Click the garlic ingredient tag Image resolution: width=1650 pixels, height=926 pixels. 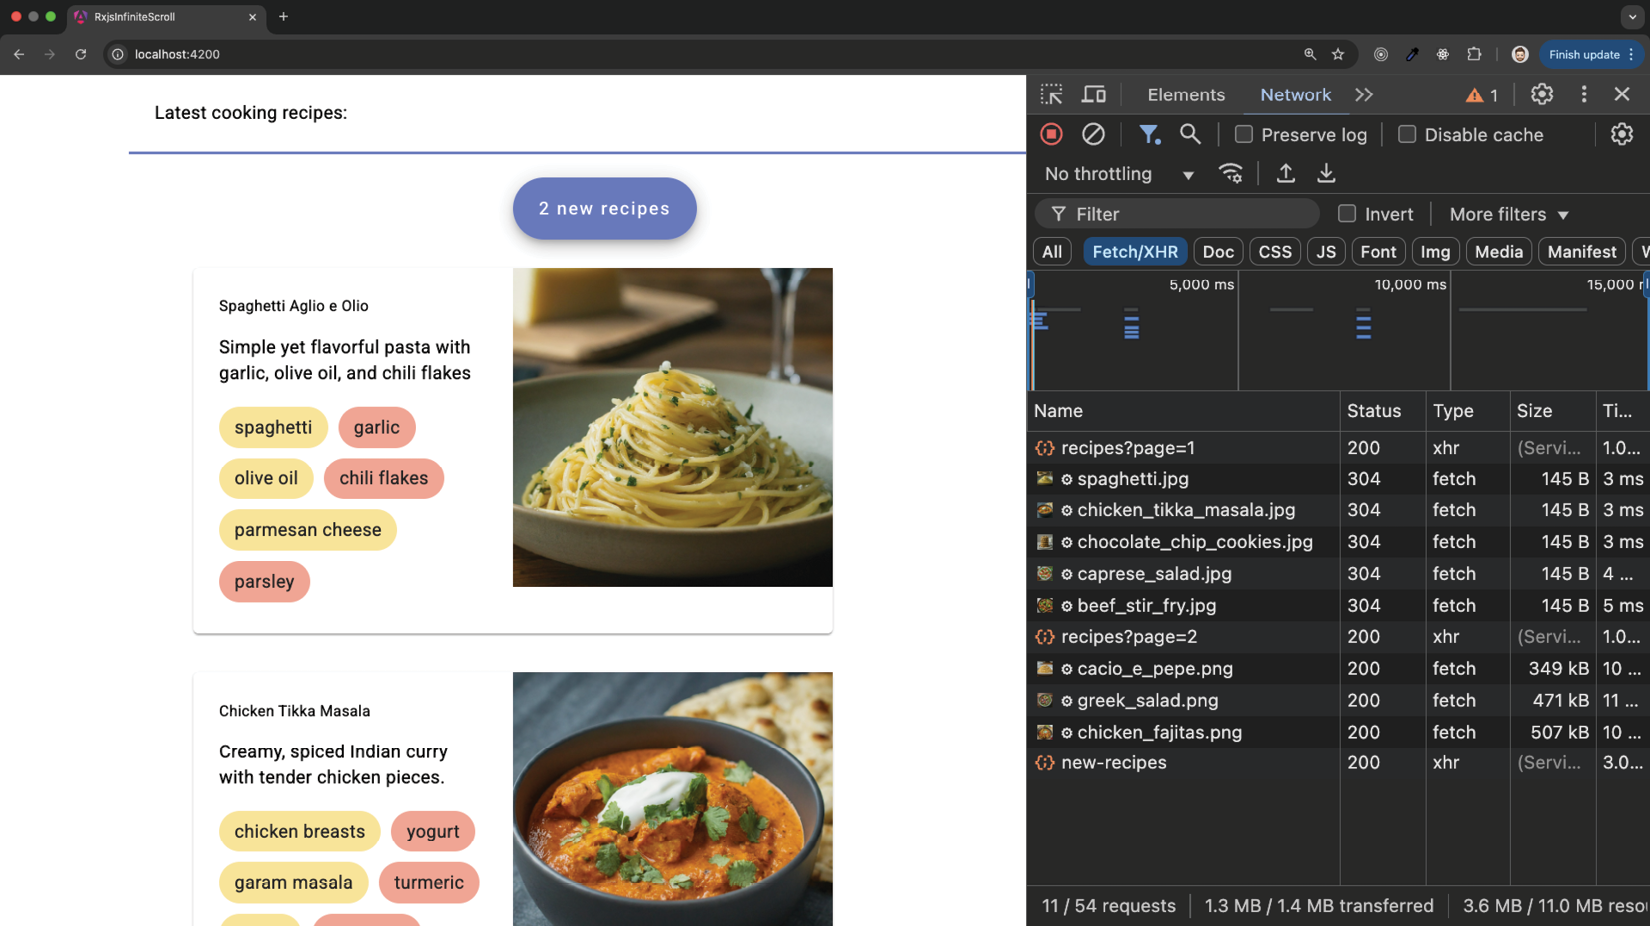pyautogui.click(x=376, y=427)
